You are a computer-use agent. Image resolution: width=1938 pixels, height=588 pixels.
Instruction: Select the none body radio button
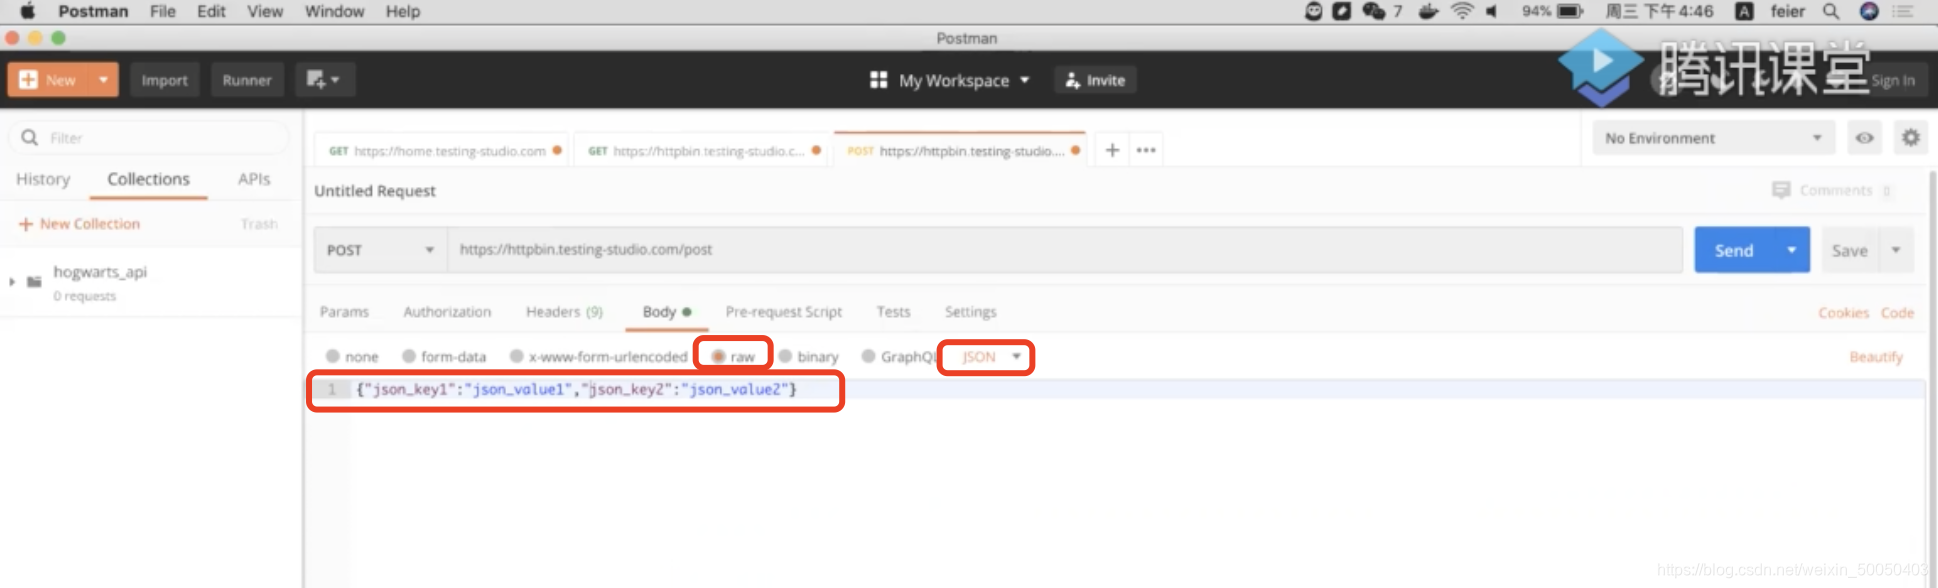pyautogui.click(x=333, y=356)
